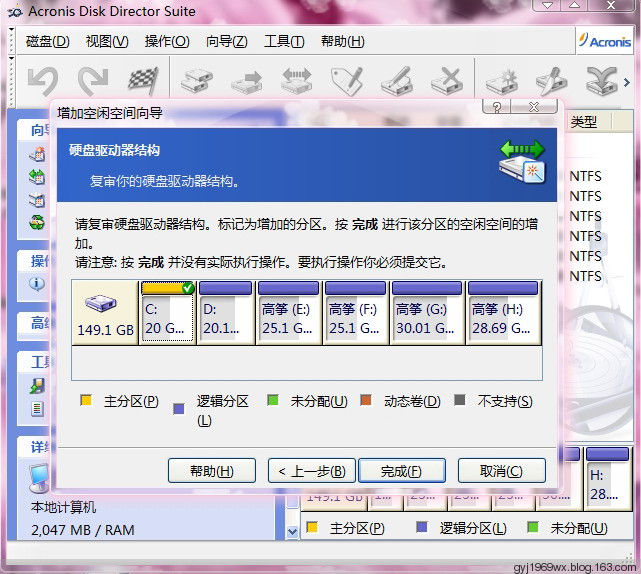The height and width of the screenshot is (574, 641).
Task: Open the 向导(Z) menu
Action: click(226, 41)
